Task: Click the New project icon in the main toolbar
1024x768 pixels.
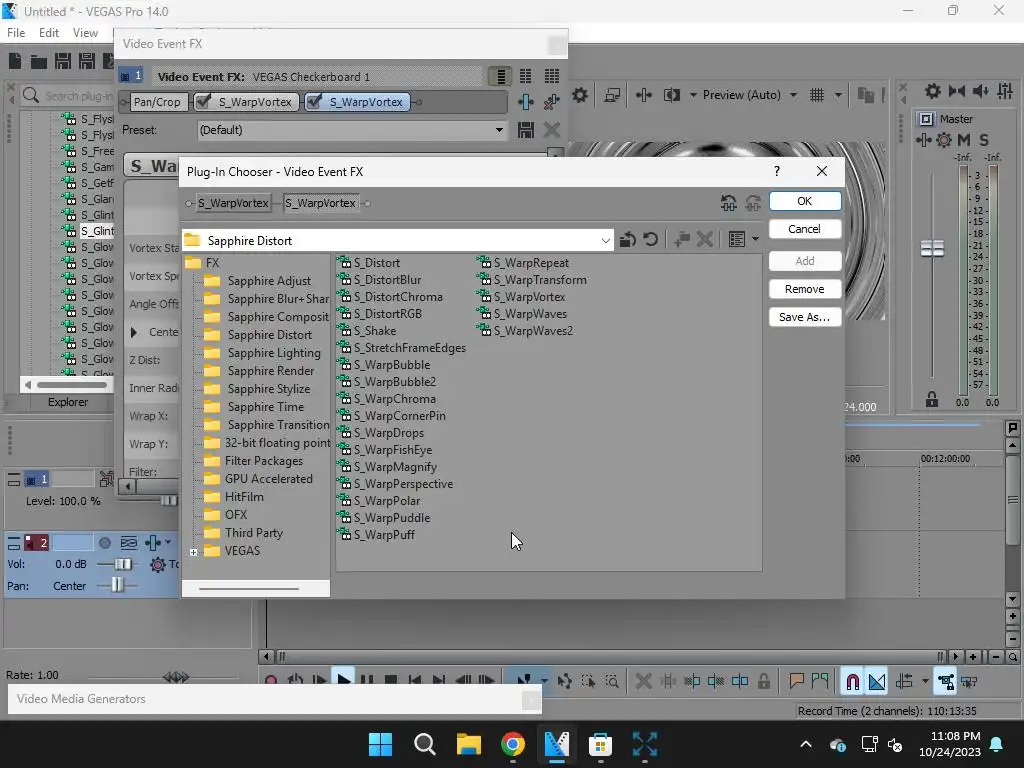Action: click(x=15, y=61)
